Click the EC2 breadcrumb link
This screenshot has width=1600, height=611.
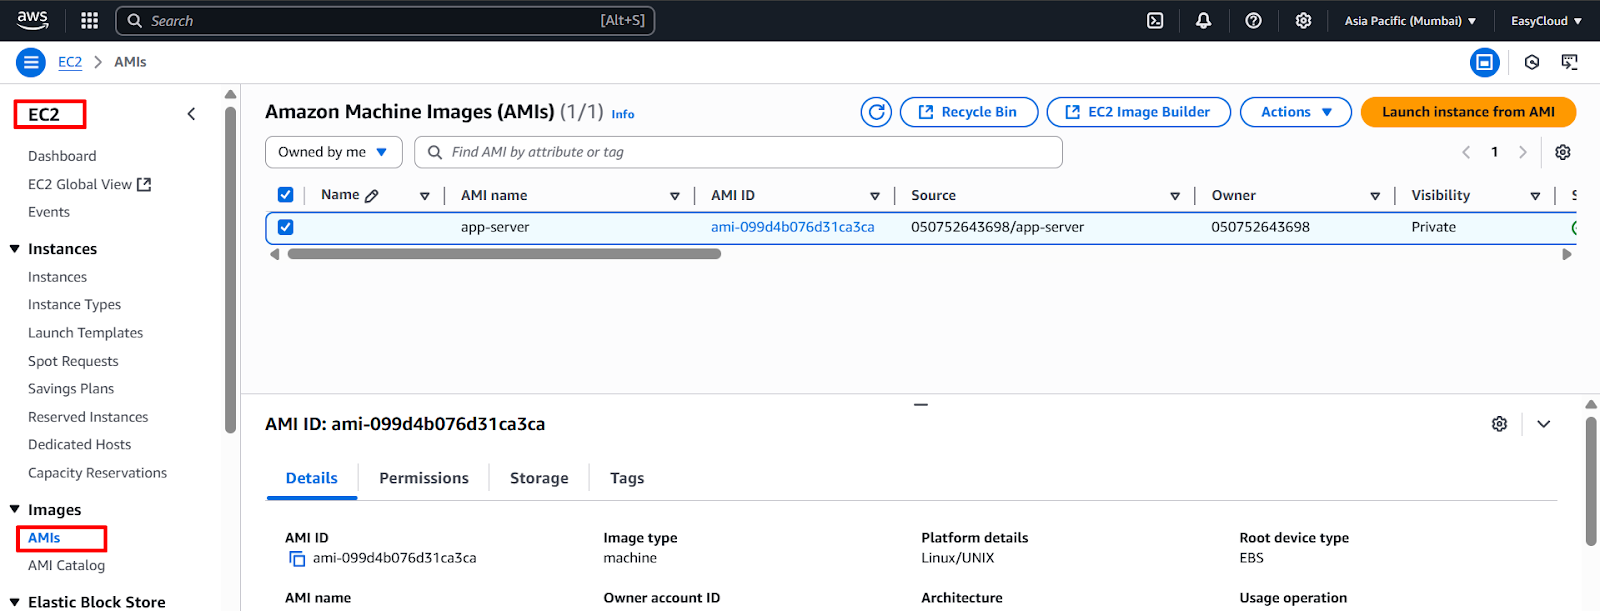pyautogui.click(x=70, y=62)
